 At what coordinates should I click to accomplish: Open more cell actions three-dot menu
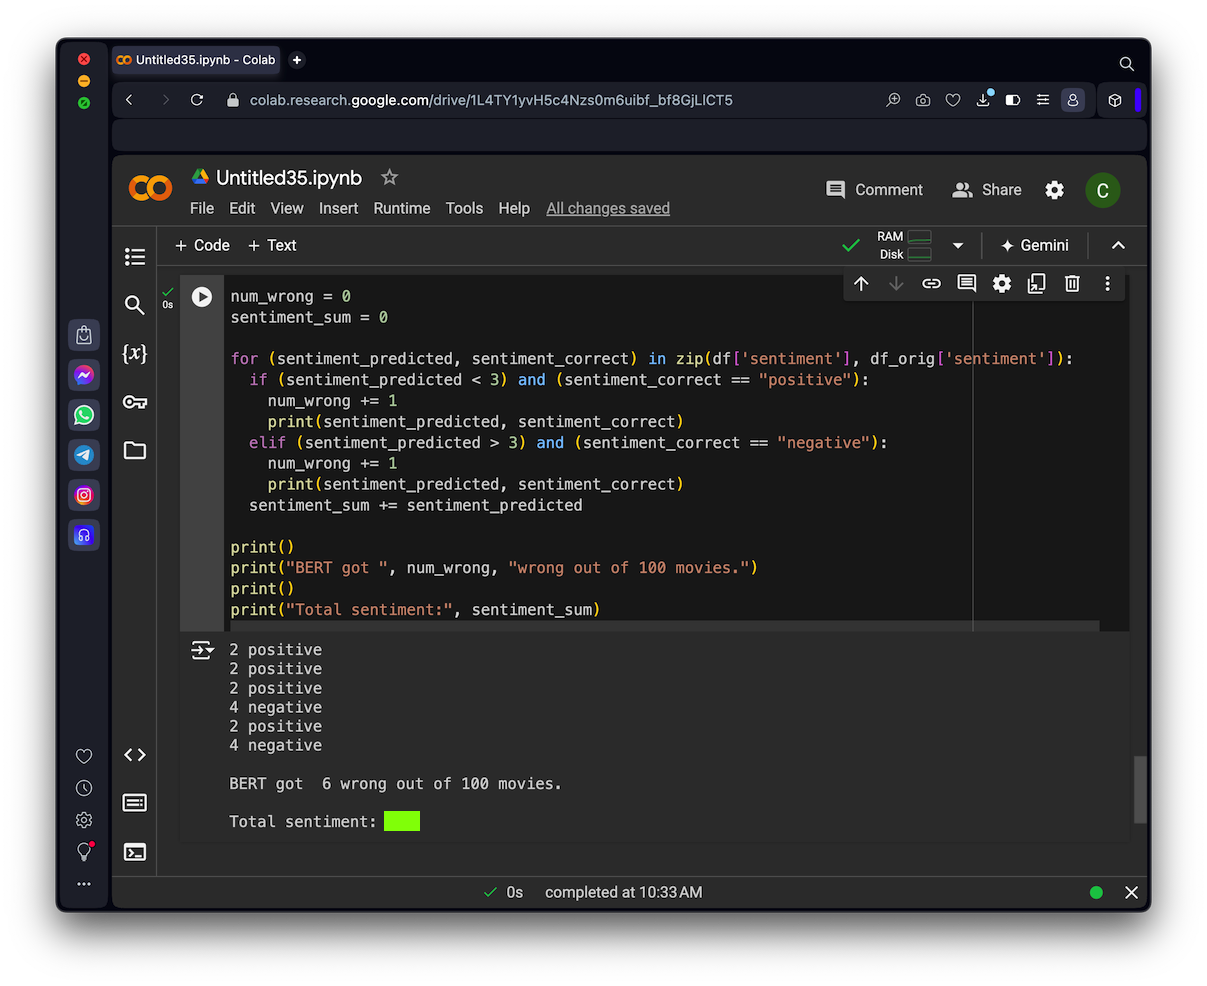point(1107,284)
